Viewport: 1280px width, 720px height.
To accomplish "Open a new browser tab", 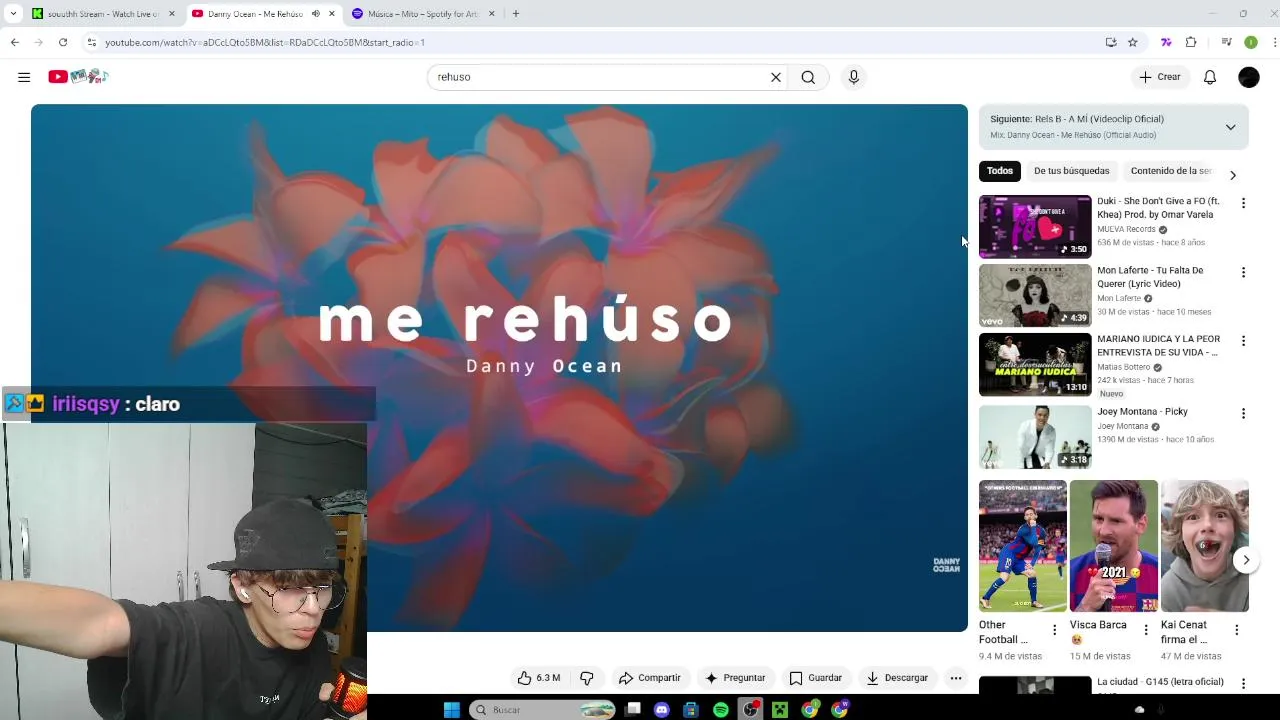I will [x=516, y=14].
